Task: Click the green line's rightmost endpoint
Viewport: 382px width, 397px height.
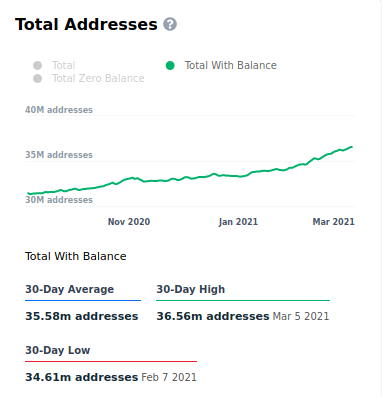Action: 351,147
